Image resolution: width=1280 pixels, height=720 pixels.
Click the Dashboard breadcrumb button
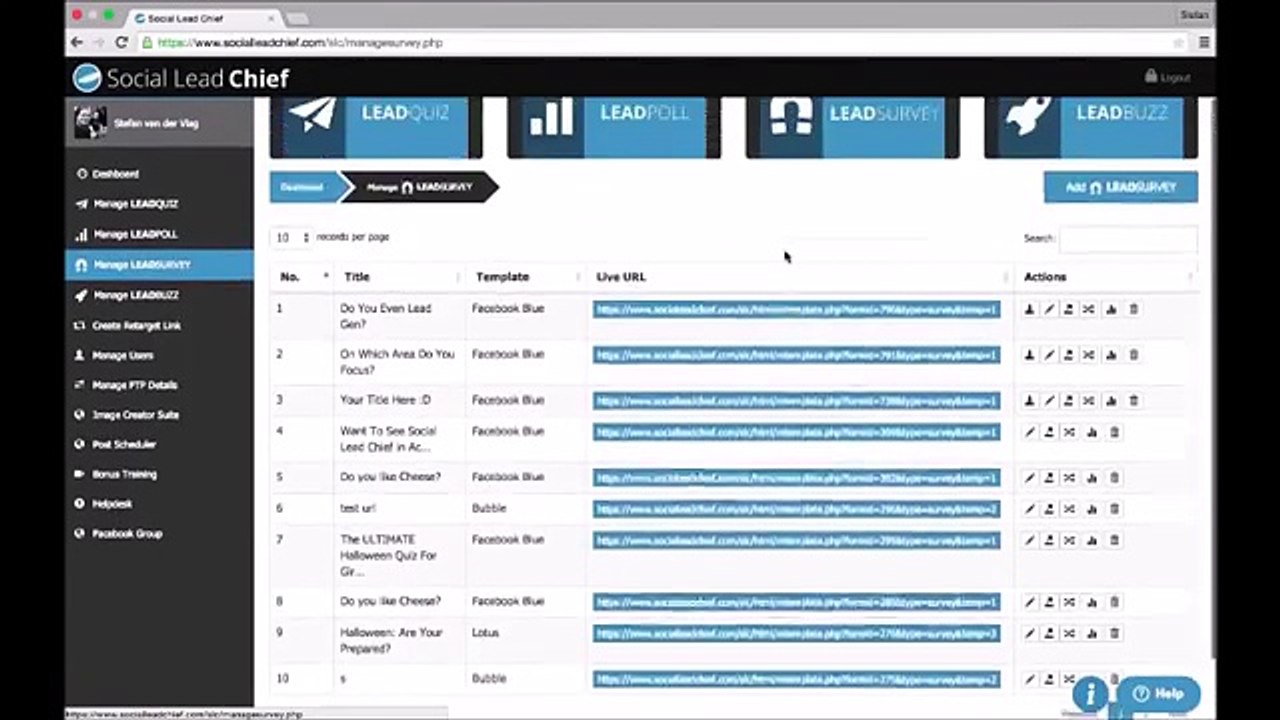[x=303, y=187]
